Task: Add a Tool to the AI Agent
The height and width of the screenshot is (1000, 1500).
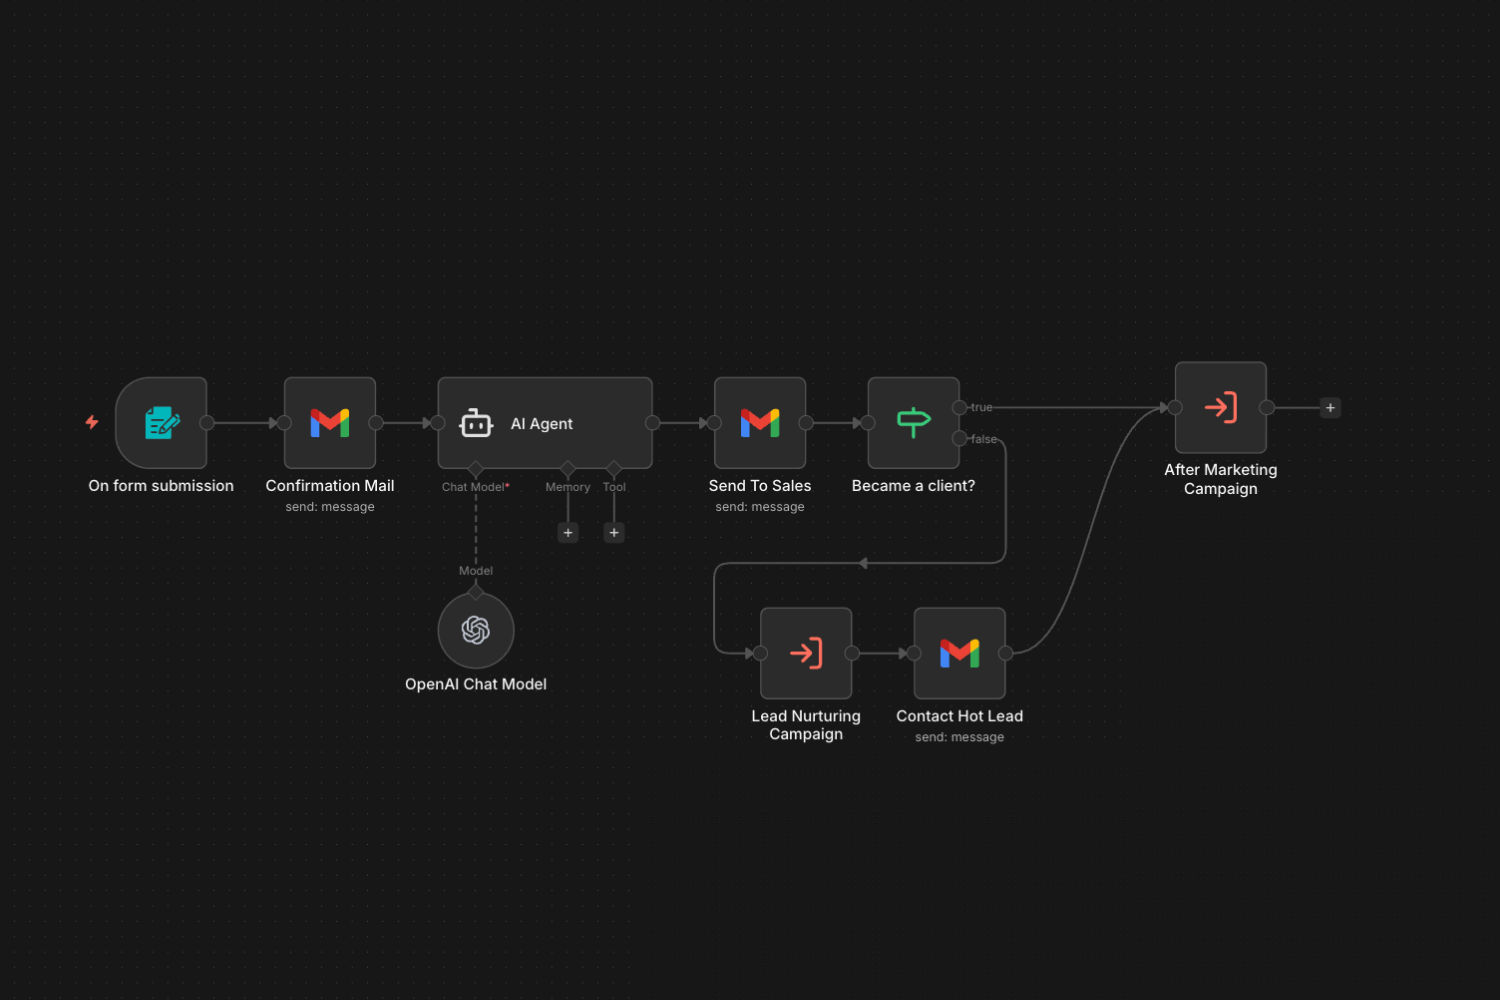Action: click(x=613, y=532)
